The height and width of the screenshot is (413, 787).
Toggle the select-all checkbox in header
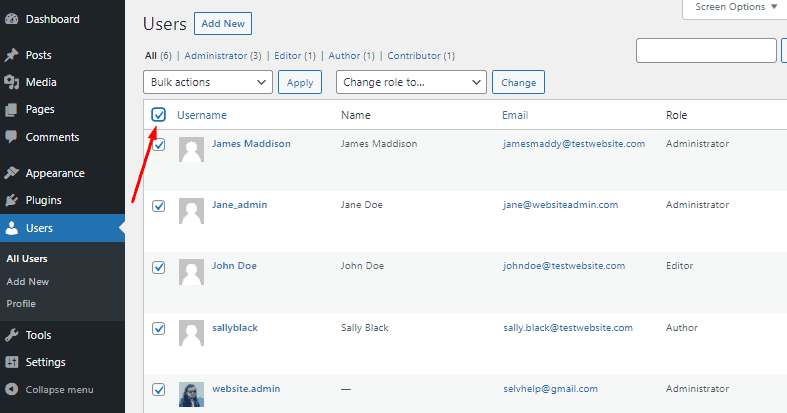pos(159,115)
